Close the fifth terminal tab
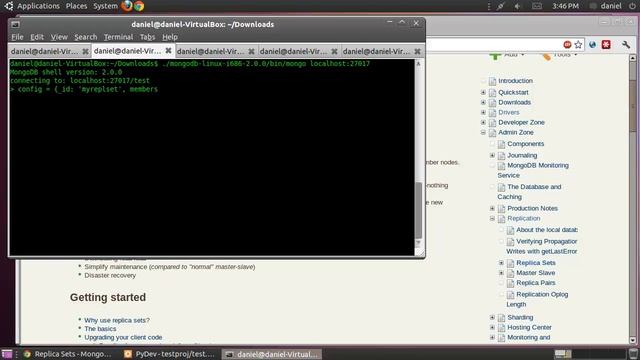This screenshot has width=640, height=360. coord(417,51)
